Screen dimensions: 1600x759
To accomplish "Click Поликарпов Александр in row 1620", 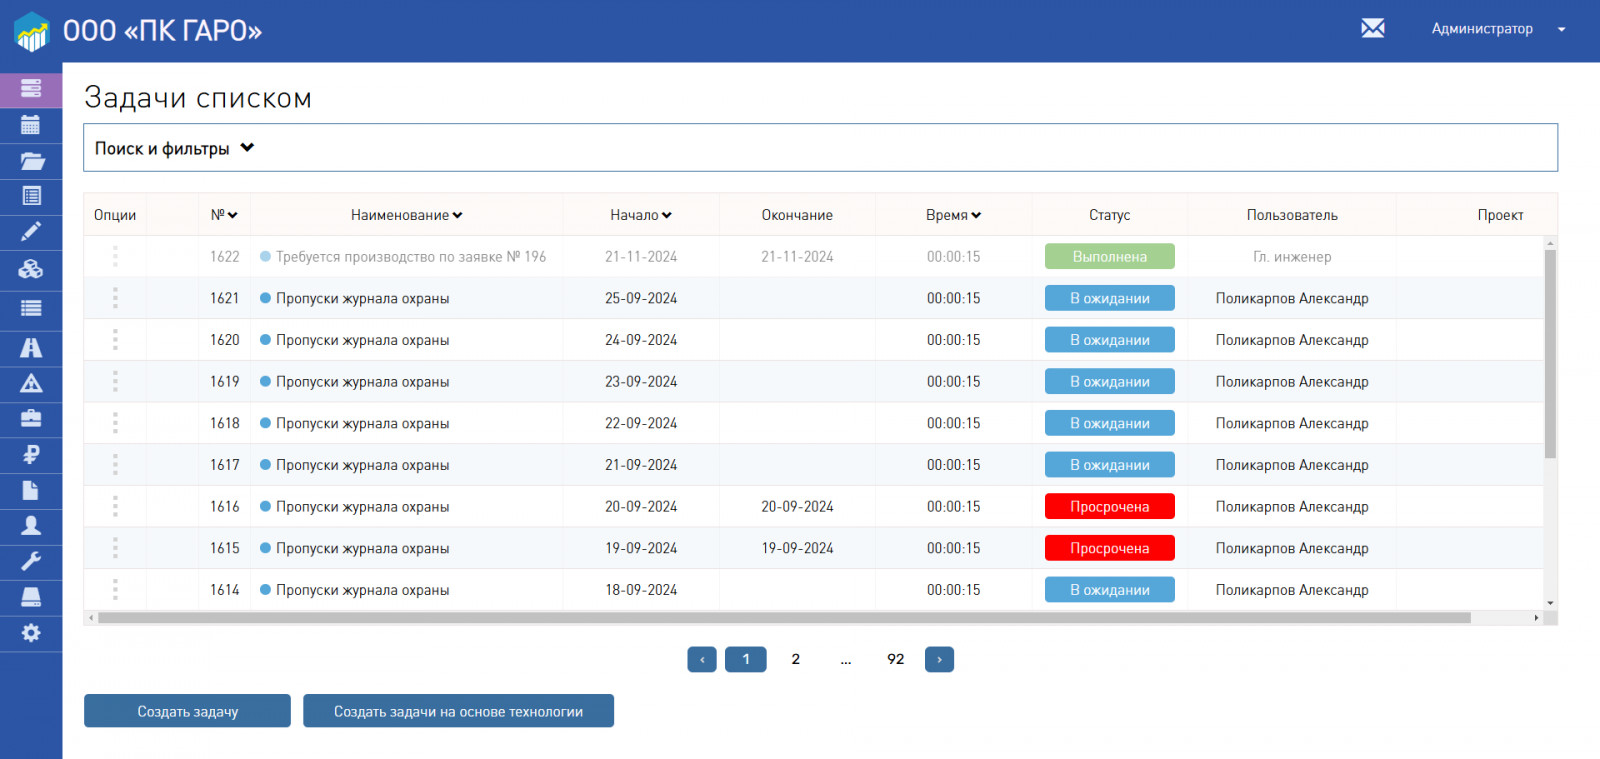I will coord(1292,340).
